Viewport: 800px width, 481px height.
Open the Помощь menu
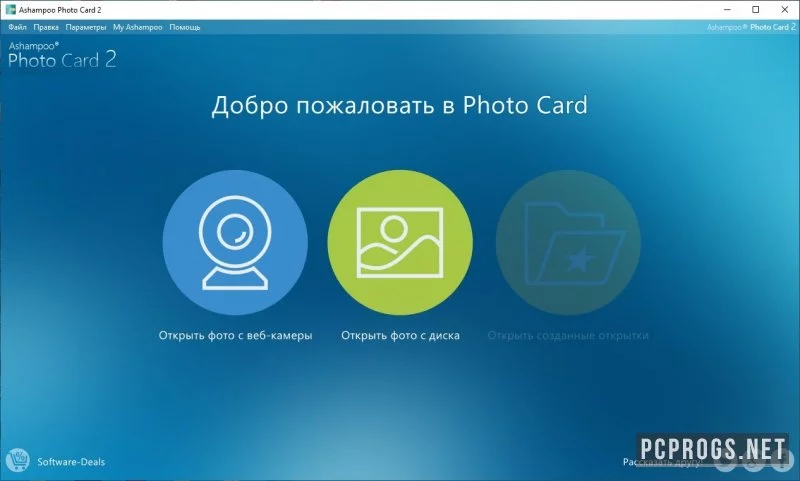(x=185, y=27)
